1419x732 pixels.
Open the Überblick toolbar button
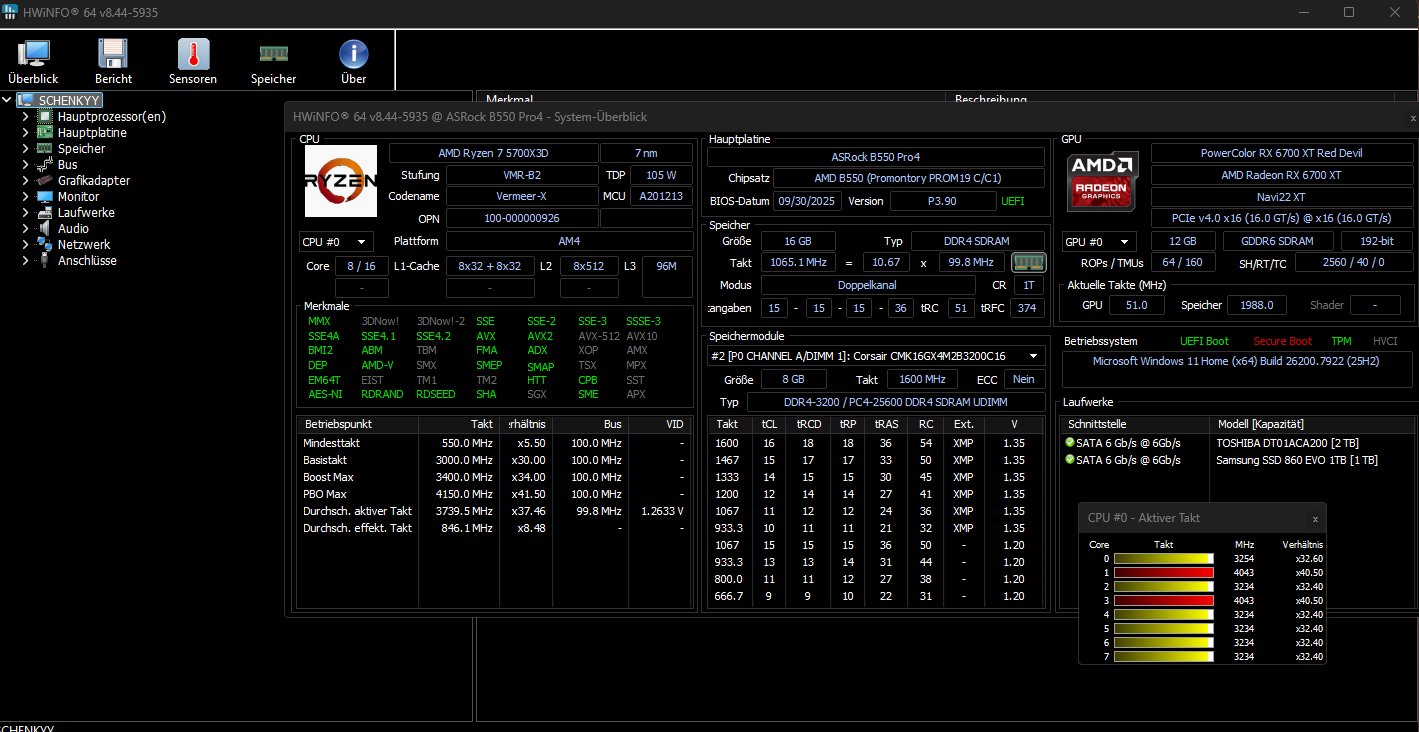click(x=33, y=62)
